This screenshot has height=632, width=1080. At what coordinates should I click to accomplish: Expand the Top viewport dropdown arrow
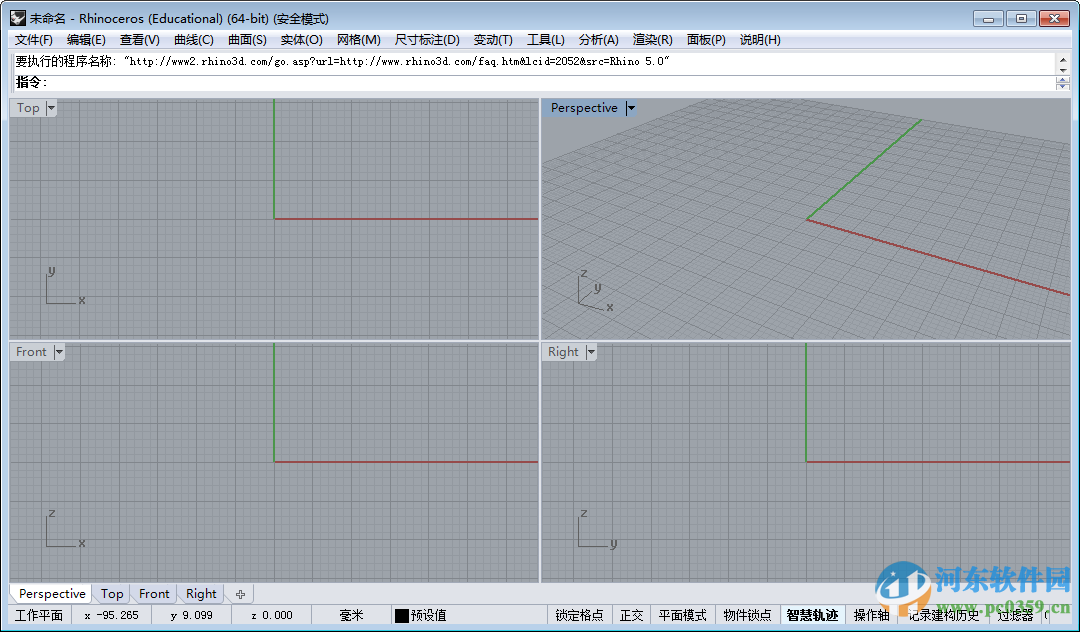51,108
